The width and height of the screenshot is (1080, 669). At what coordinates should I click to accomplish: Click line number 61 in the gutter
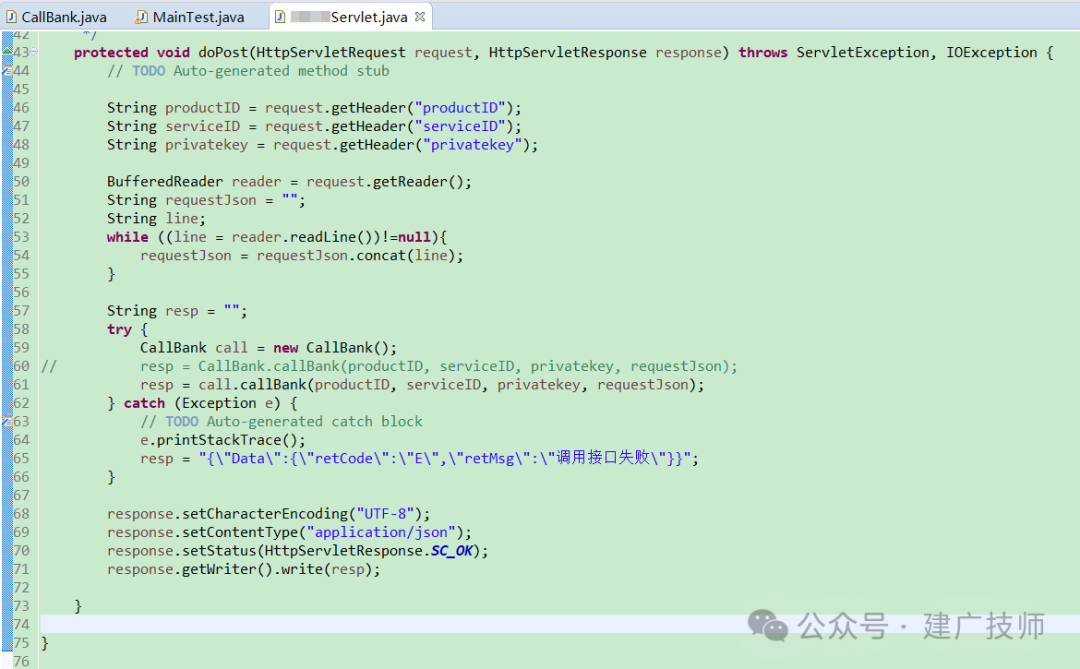(x=21, y=384)
